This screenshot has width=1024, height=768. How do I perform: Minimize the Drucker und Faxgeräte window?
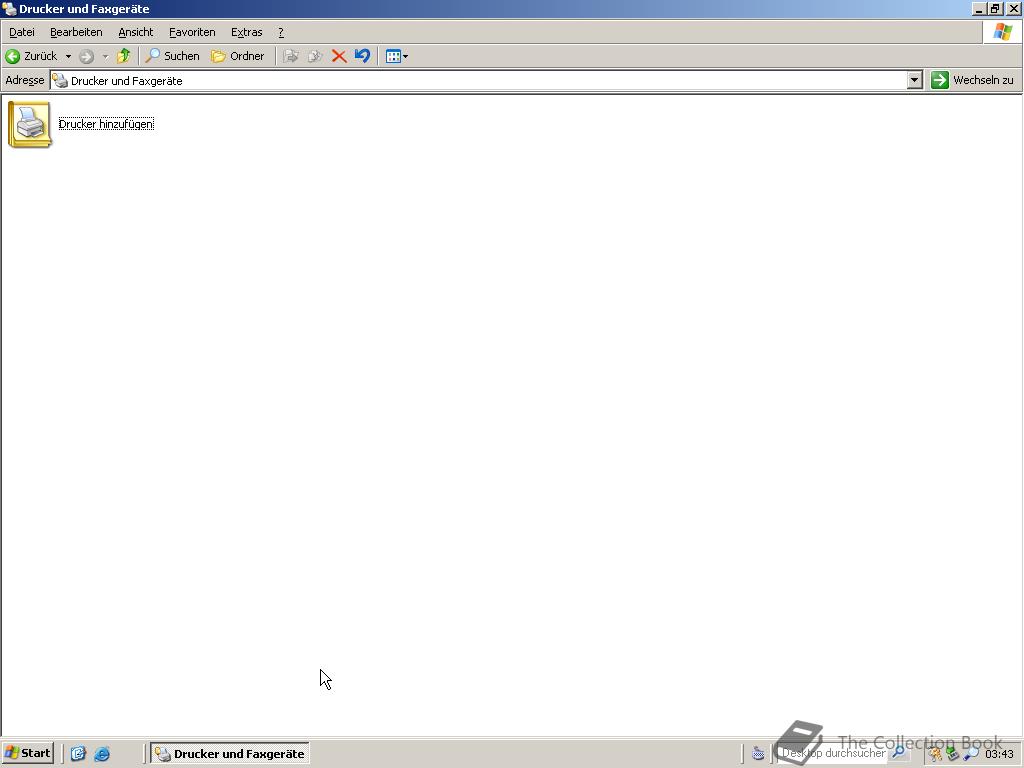click(x=978, y=9)
